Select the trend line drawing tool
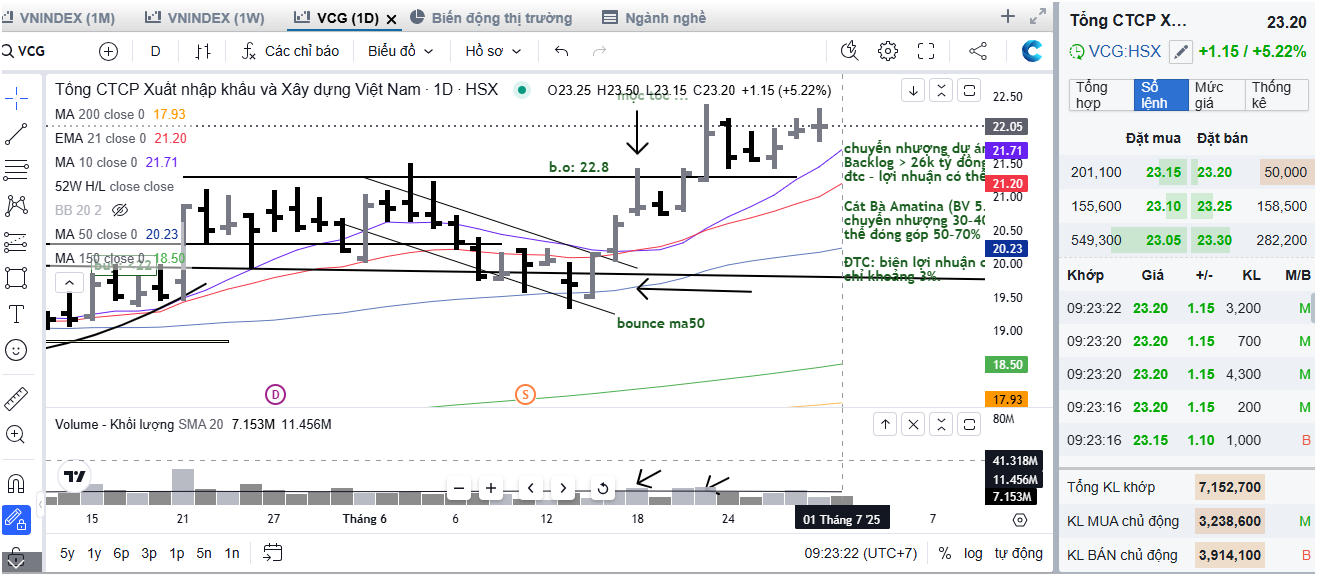The image size is (1317, 576). pos(16,134)
